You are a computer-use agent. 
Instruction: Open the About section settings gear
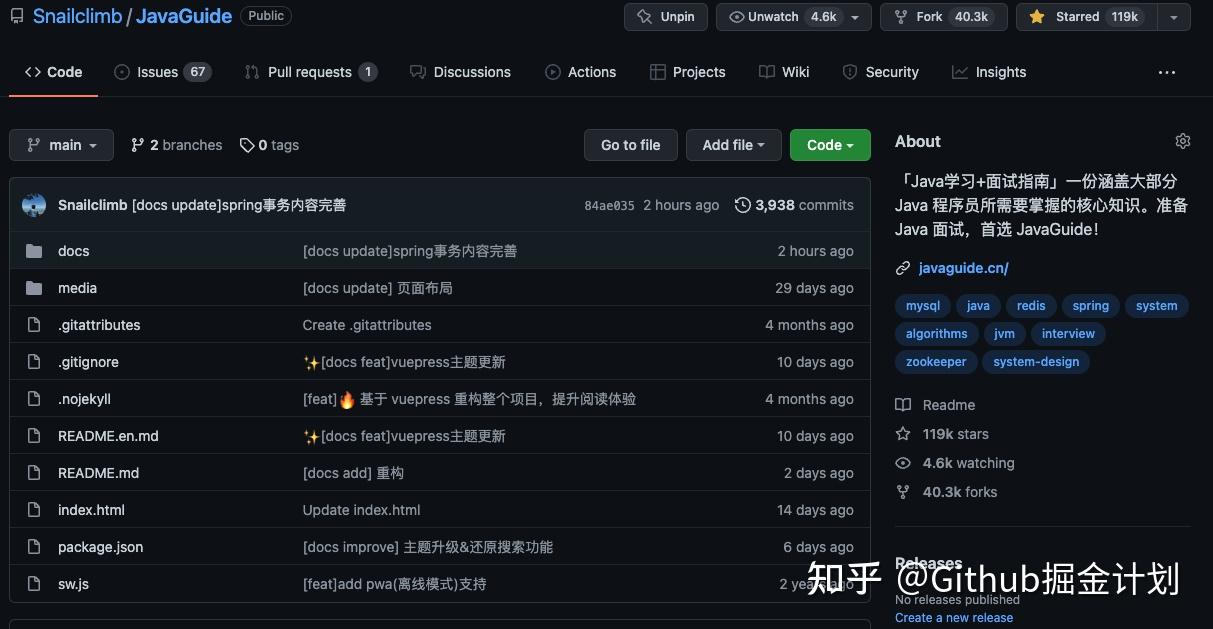(1183, 141)
